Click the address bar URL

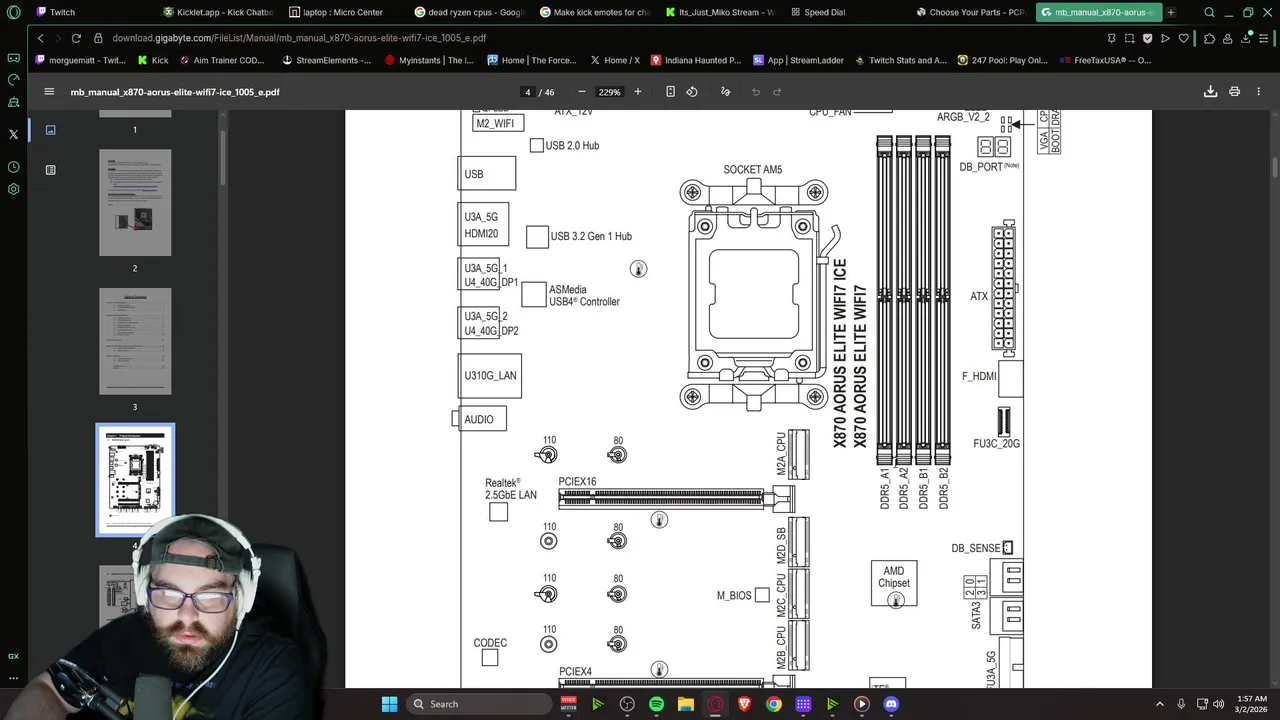click(299, 38)
